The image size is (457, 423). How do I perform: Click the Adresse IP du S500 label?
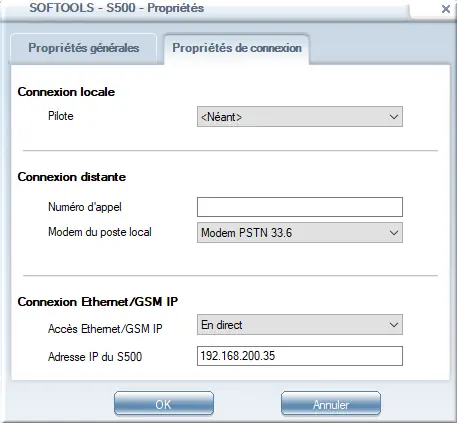pos(95,357)
